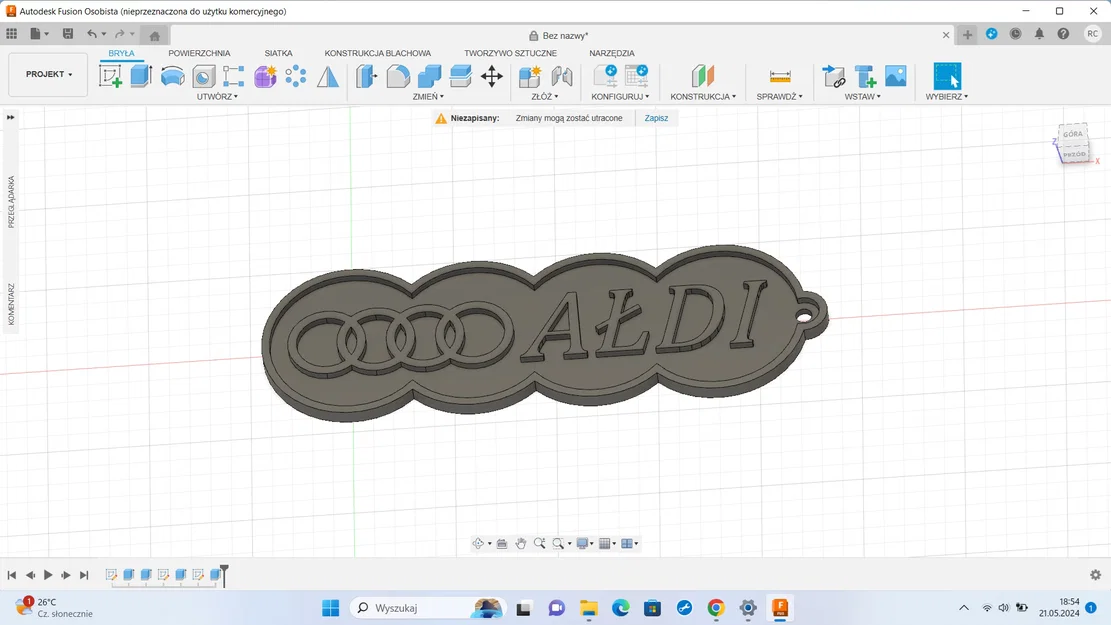This screenshot has height=625, width=1111.
Task: Switch to the SIATKA tab
Action: pos(278,53)
